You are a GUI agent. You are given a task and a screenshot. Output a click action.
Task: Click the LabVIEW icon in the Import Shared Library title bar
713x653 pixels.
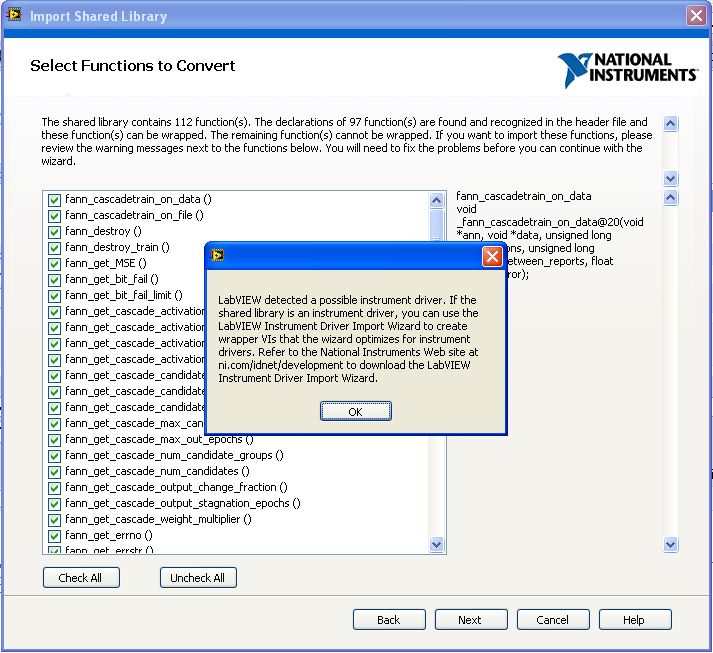pyautogui.click(x=14, y=15)
